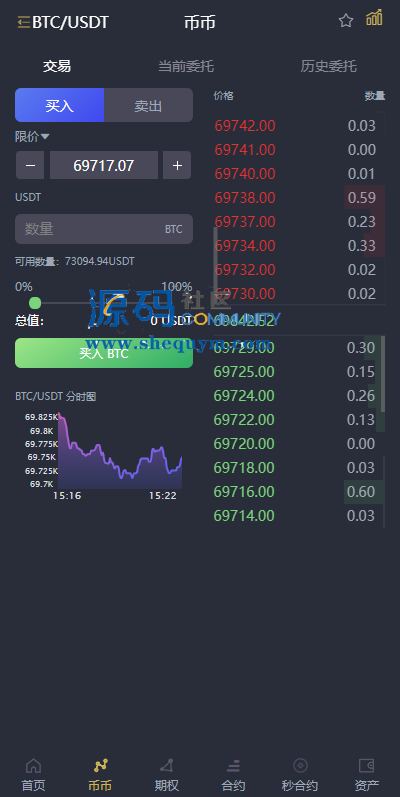Click the green 买入 BTC button
This screenshot has width=400, height=797.
(x=104, y=353)
